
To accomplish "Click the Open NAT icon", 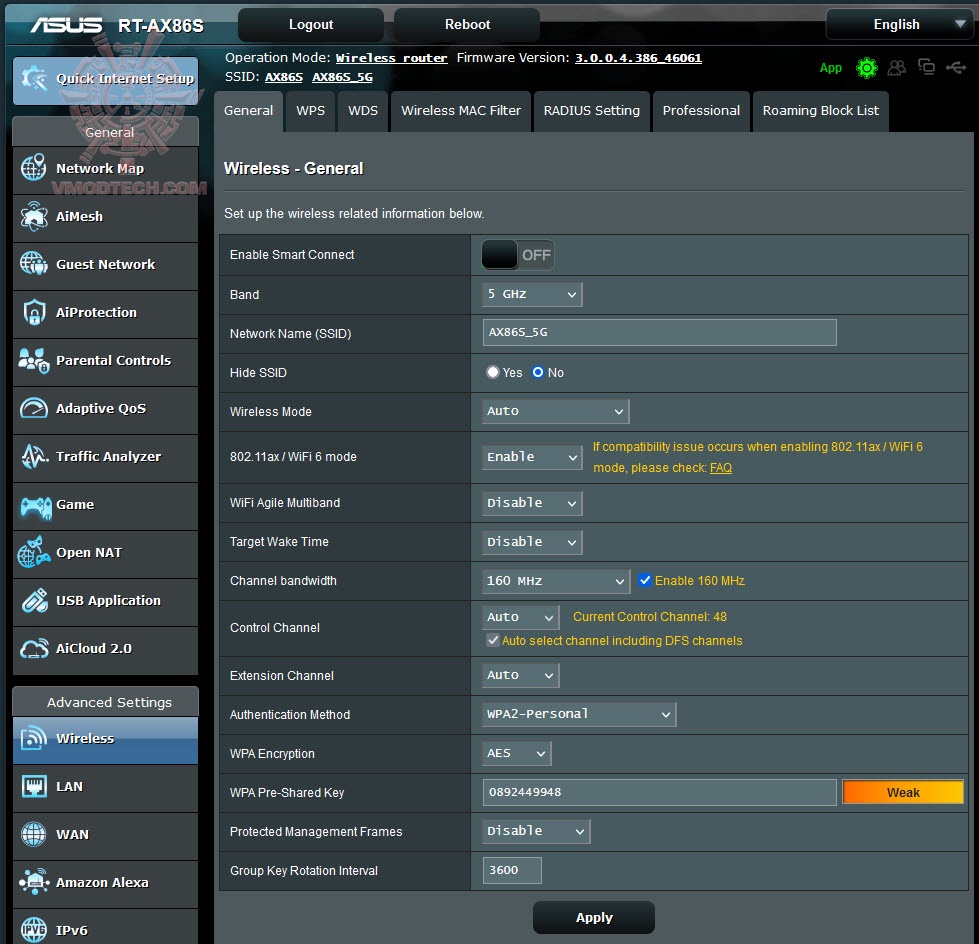I will [x=34, y=553].
